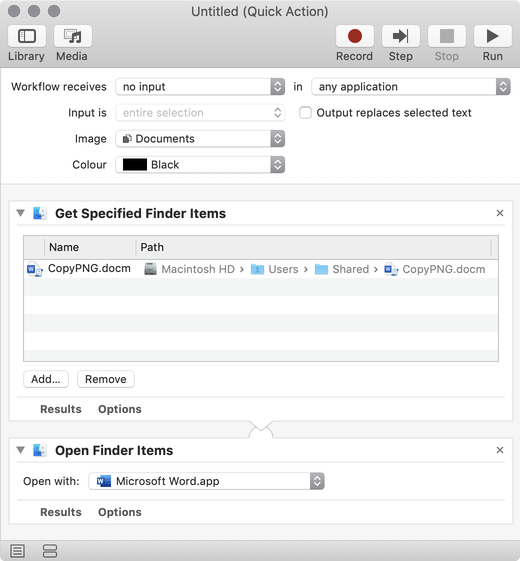Open the Image Documents dropdown
Viewport: 520px width, 561px height.
200,139
